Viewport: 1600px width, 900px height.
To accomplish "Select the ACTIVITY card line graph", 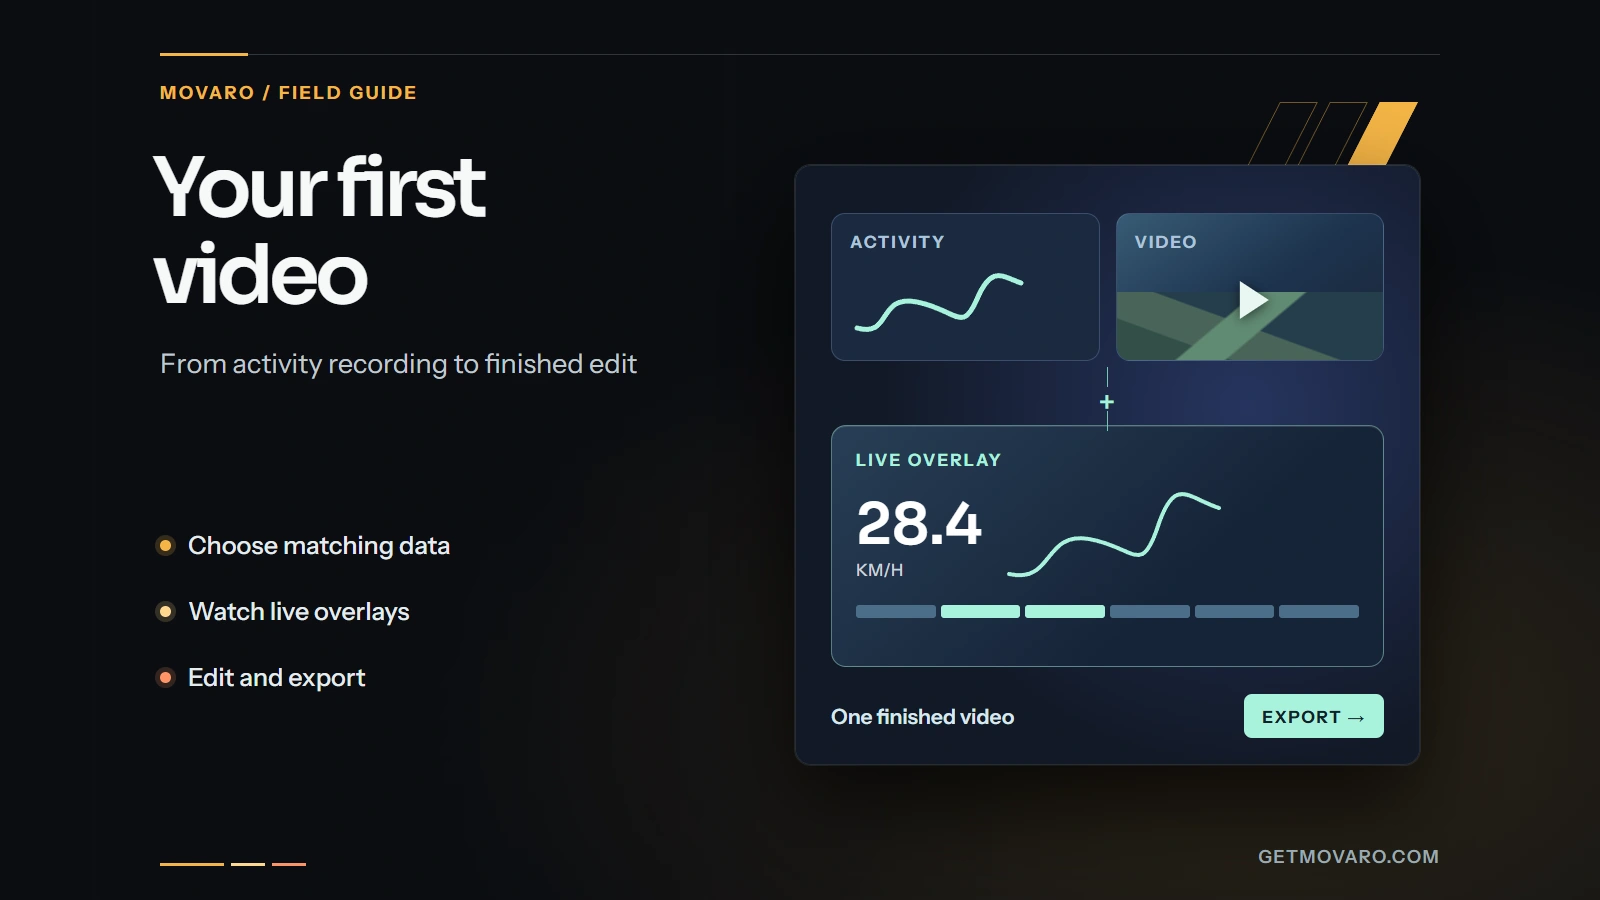I will [938, 302].
